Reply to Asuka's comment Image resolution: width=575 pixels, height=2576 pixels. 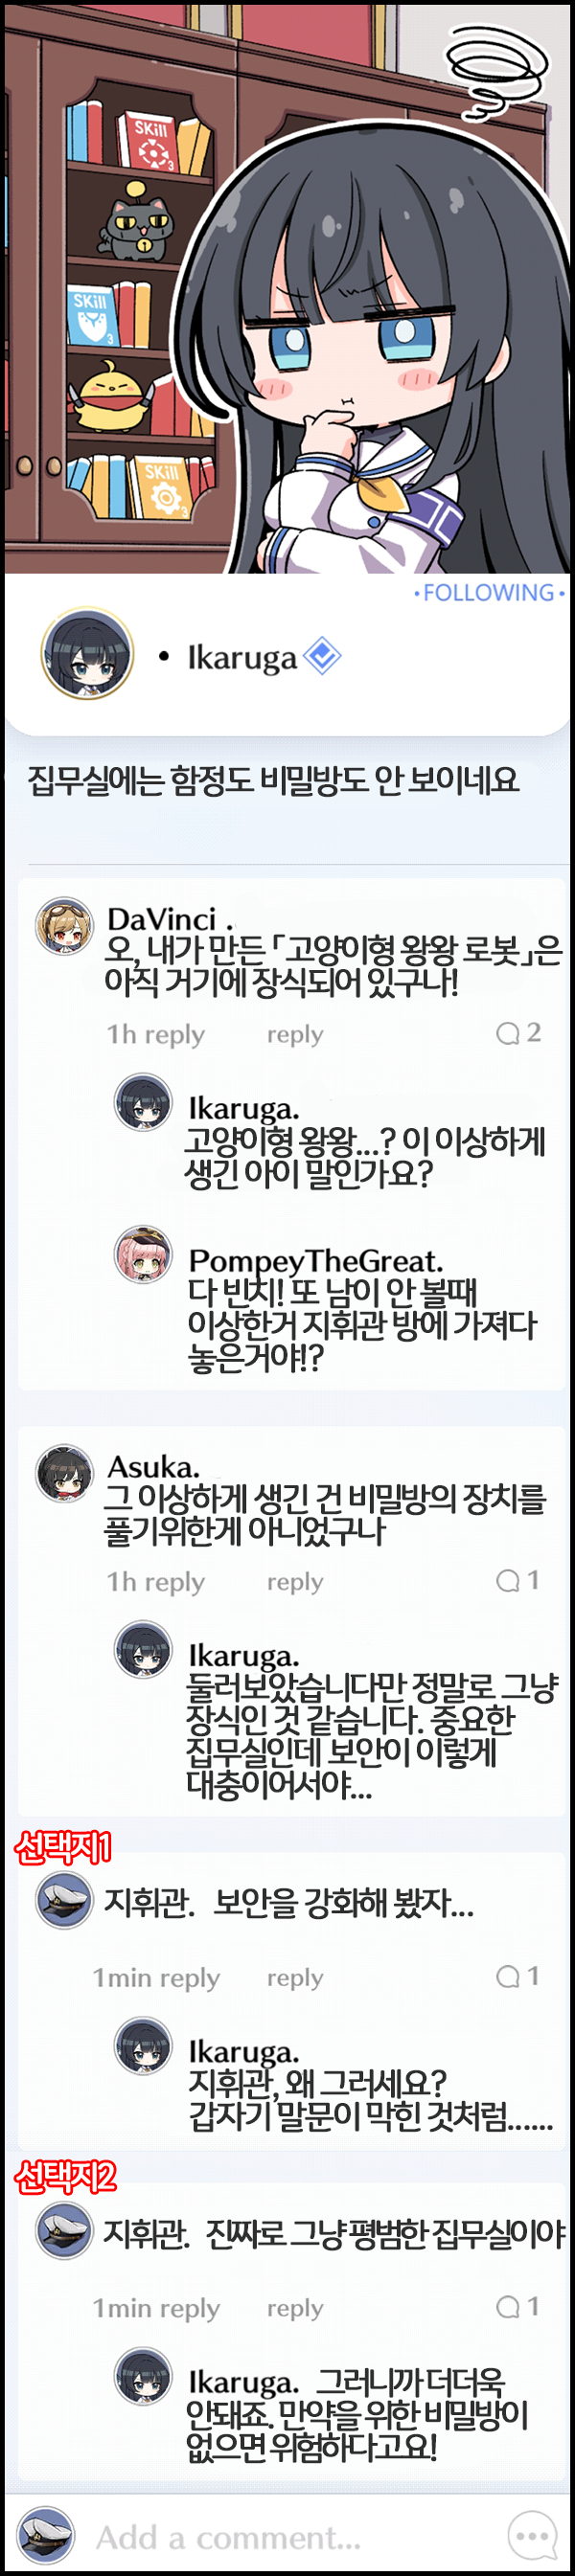coord(295,1582)
